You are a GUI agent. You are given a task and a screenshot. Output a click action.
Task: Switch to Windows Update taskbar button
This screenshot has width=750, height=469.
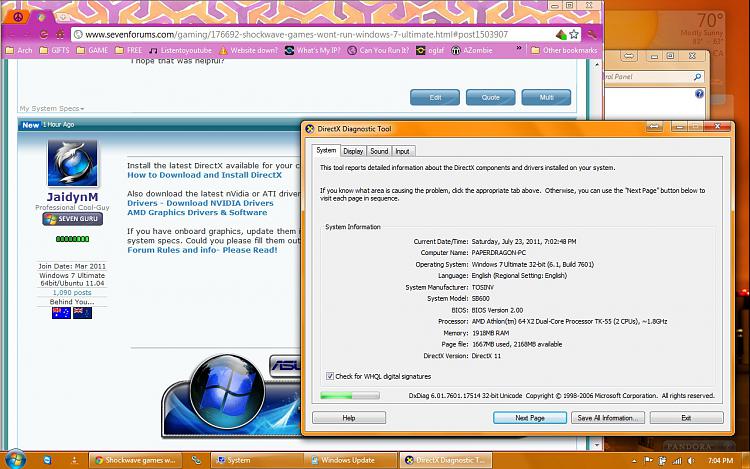(350, 460)
